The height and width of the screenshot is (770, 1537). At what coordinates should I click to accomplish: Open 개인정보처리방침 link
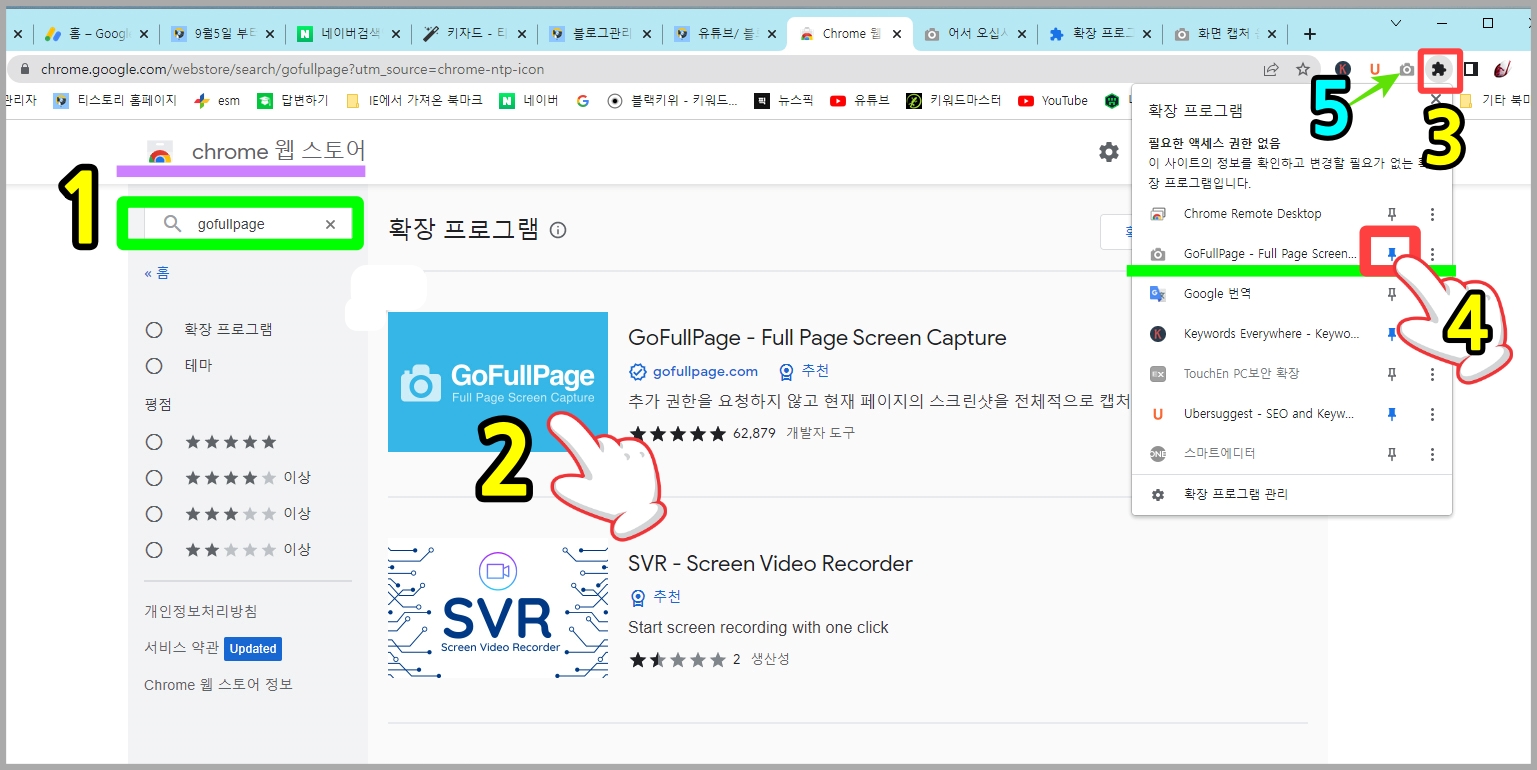(x=201, y=611)
